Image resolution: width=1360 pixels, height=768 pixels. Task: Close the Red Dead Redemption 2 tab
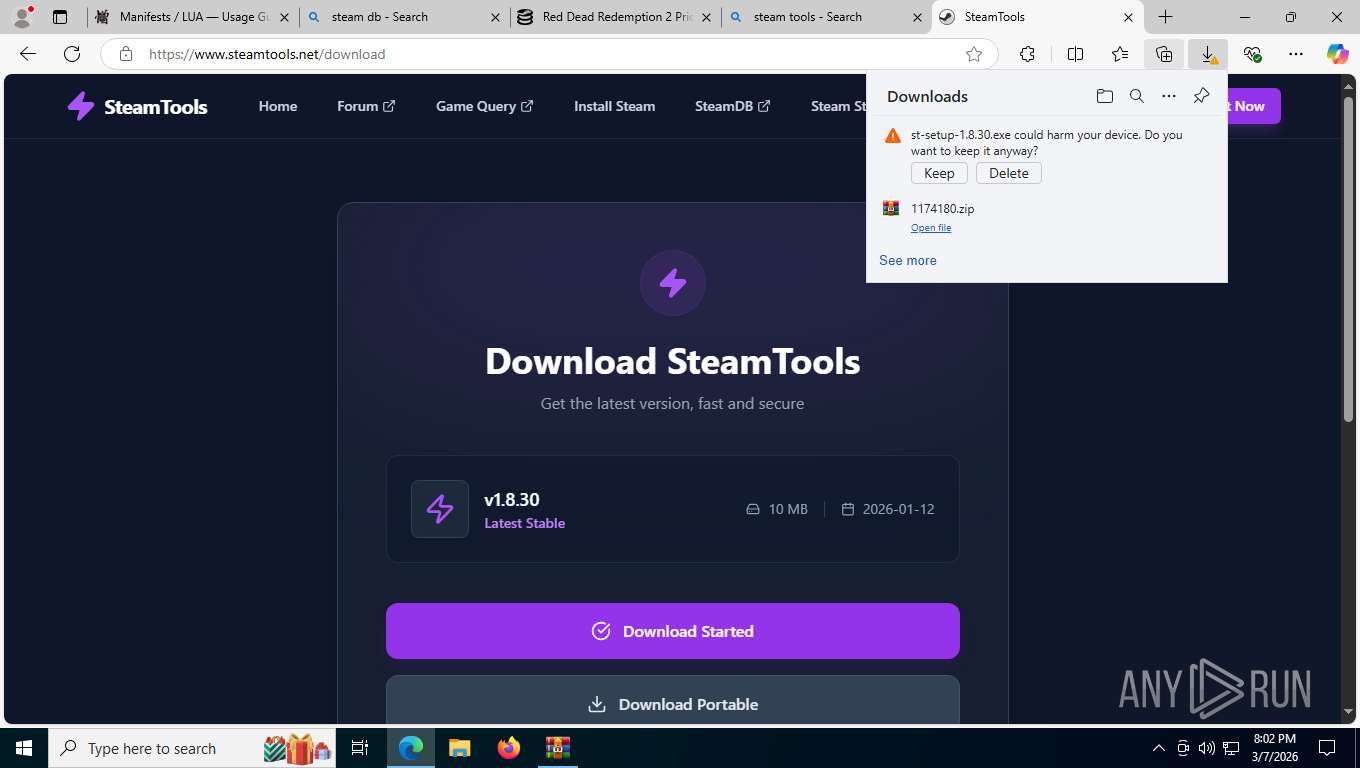707,17
